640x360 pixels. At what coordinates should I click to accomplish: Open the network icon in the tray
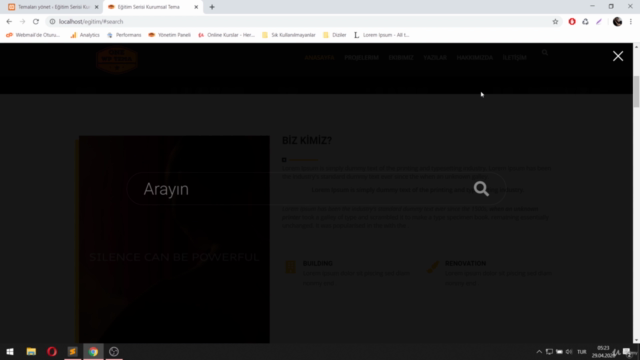[x=549, y=352]
